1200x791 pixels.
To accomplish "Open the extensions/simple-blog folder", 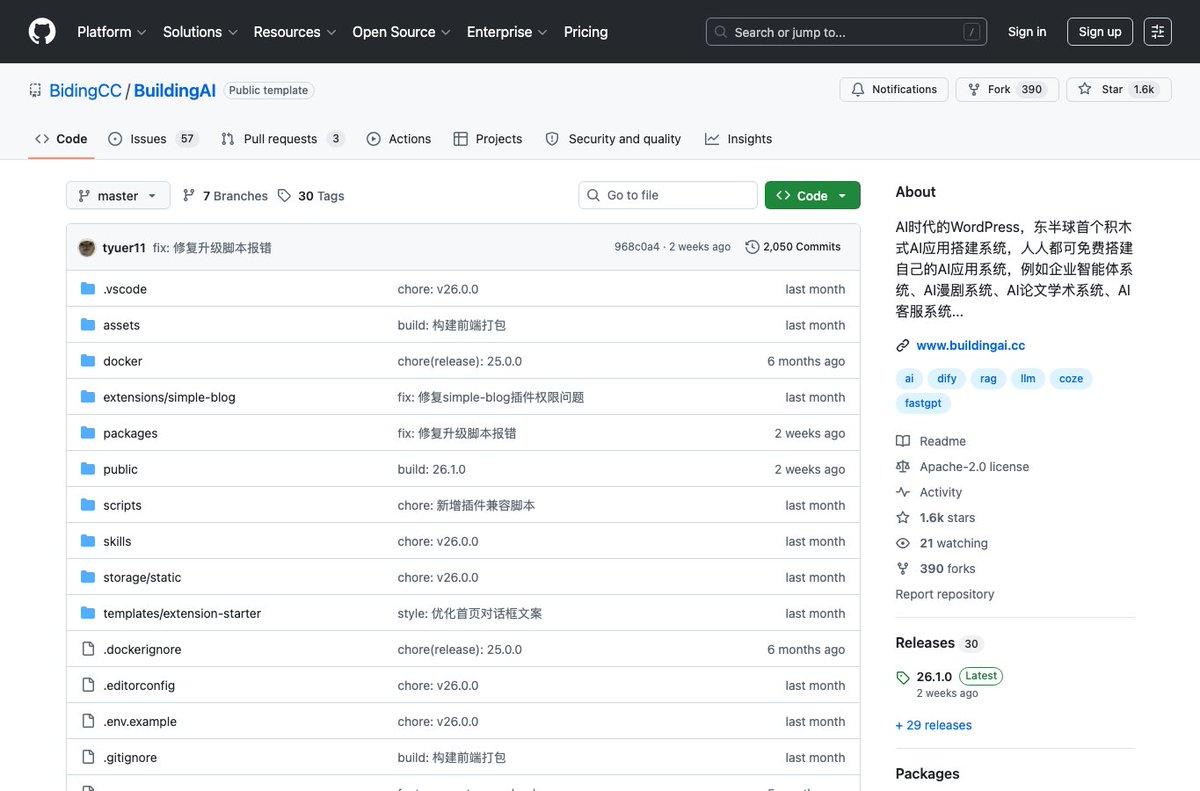I will [169, 397].
